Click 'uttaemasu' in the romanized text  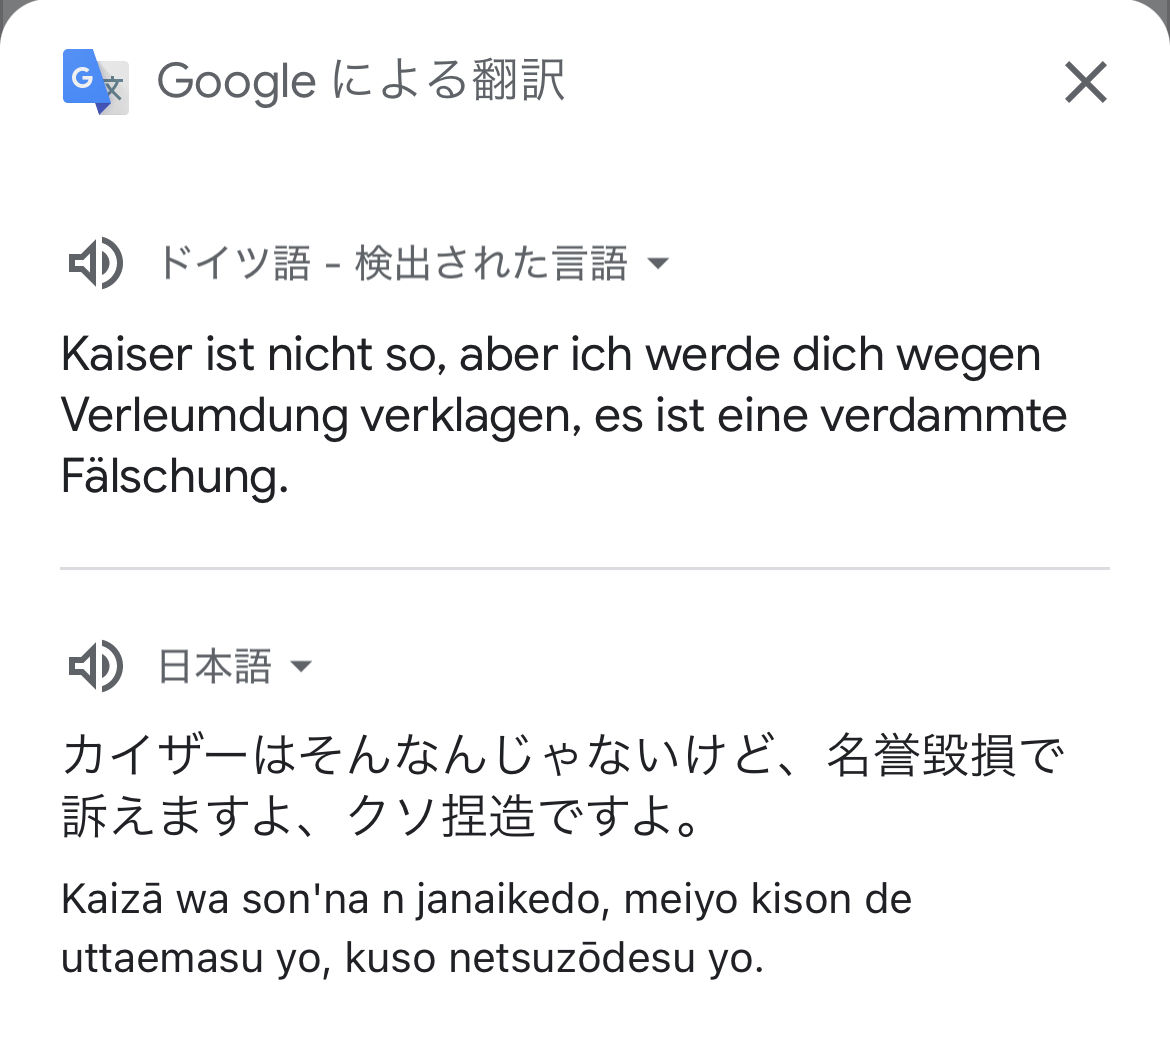point(162,959)
